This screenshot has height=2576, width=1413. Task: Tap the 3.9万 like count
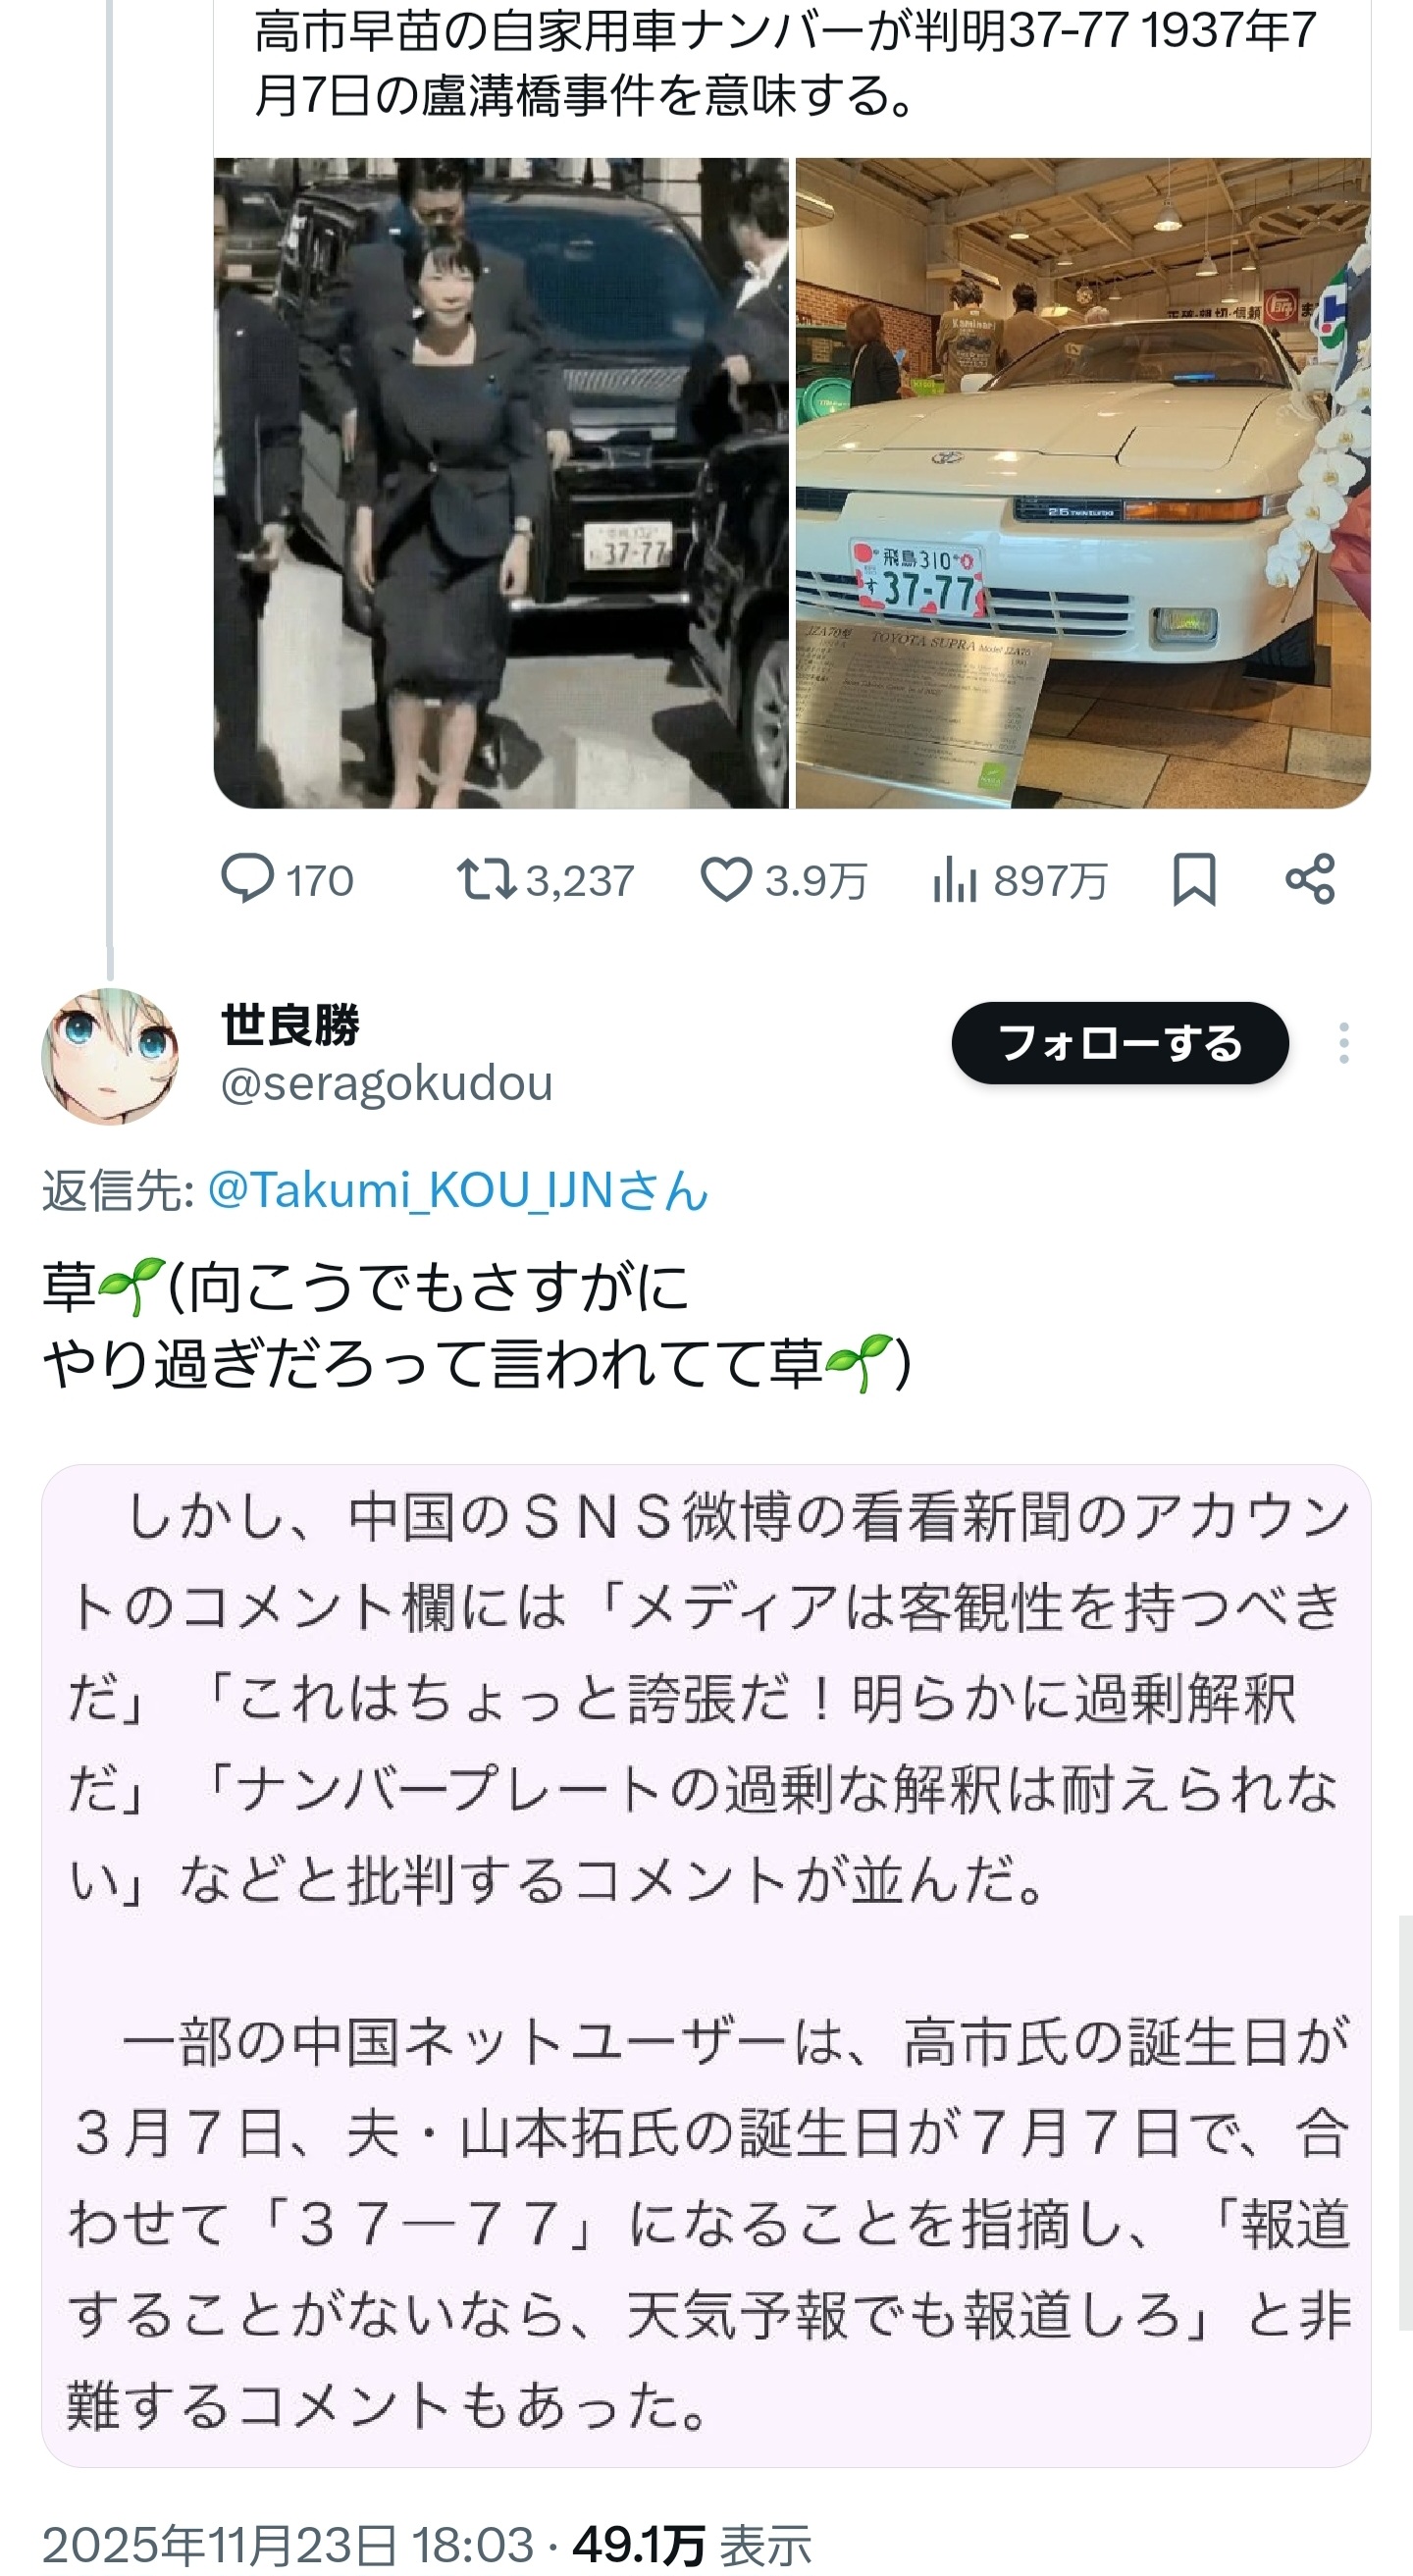click(x=816, y=881)
